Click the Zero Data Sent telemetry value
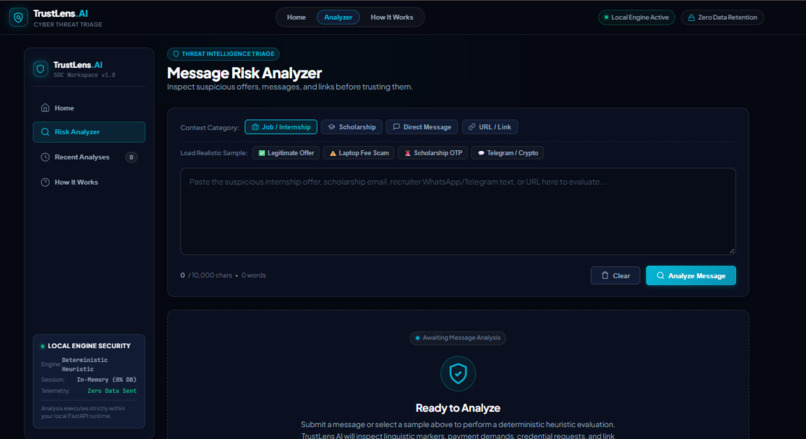Viewport: 806px width, 439px height. [112, 391]
